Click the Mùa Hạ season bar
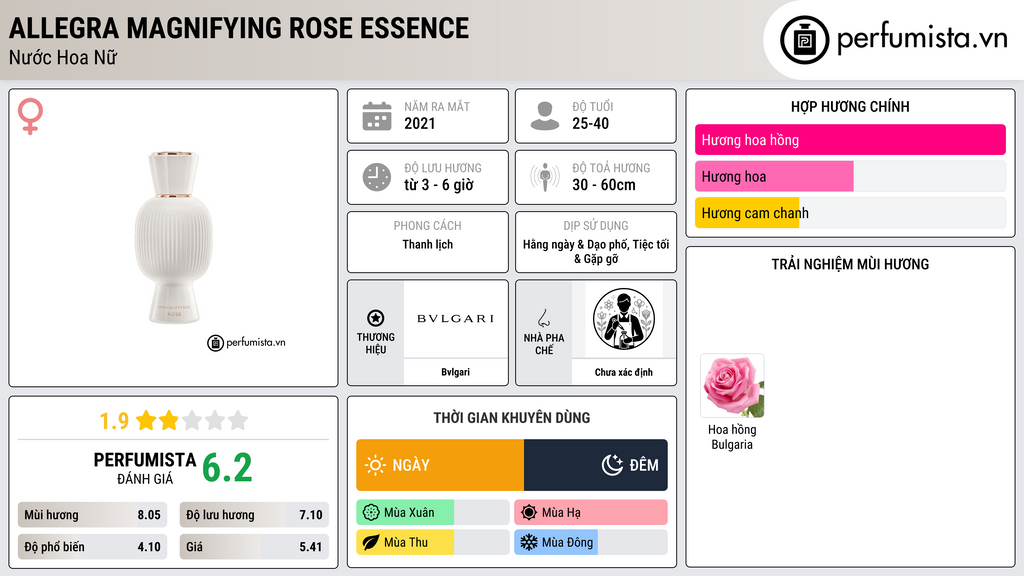1024x576 pixels. pos(590,513)
